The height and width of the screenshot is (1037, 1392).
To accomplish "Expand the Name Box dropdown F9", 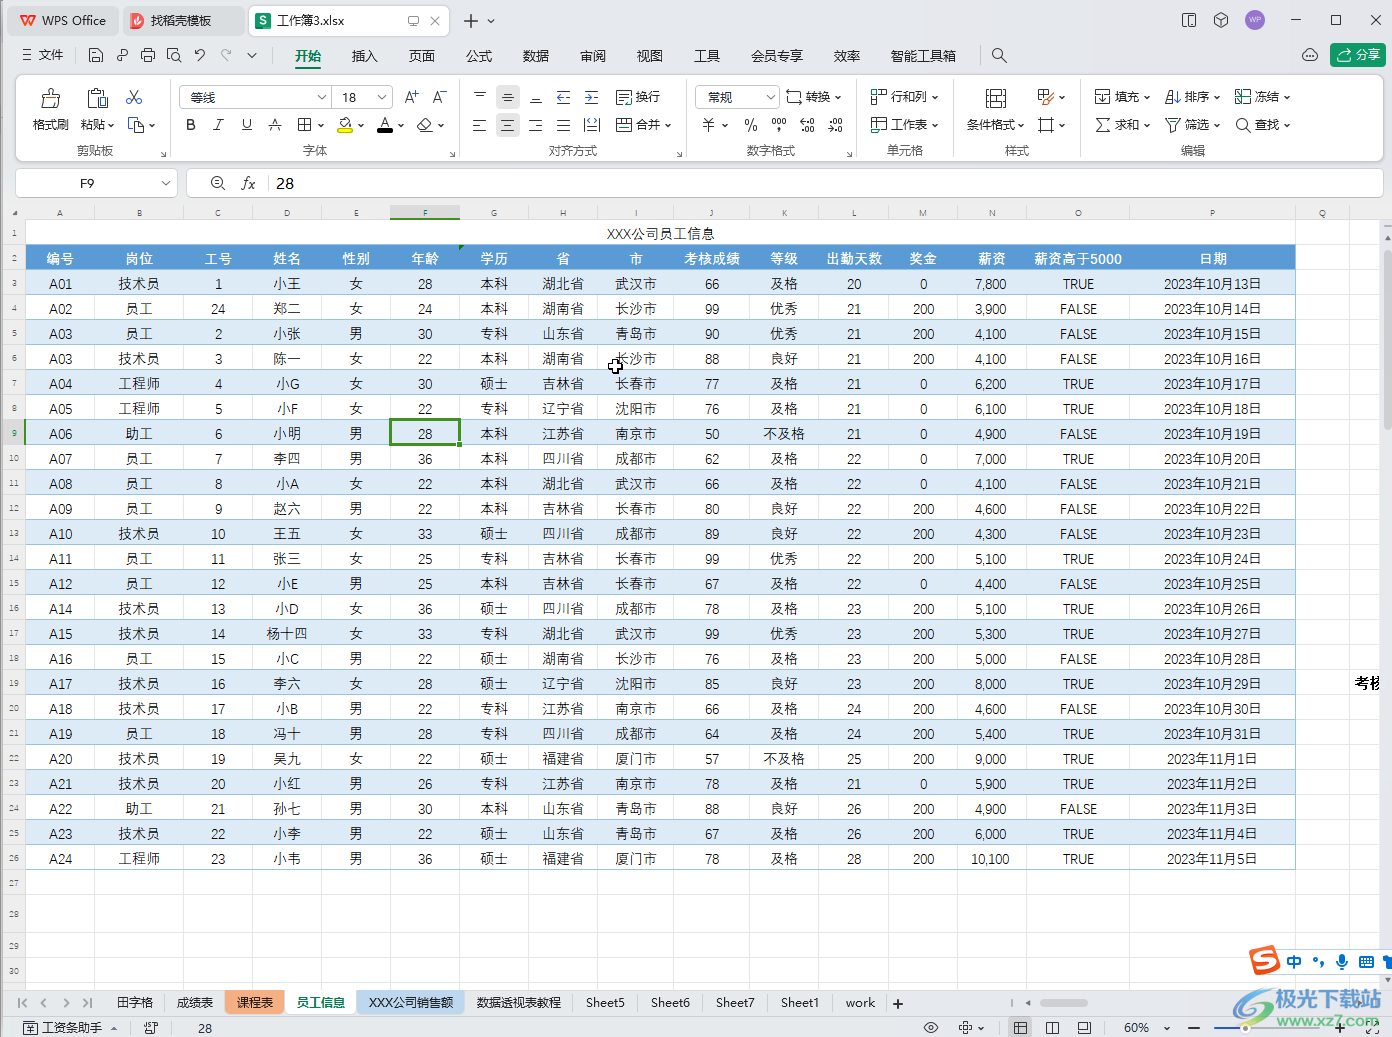I will click(x=165, y=183).
